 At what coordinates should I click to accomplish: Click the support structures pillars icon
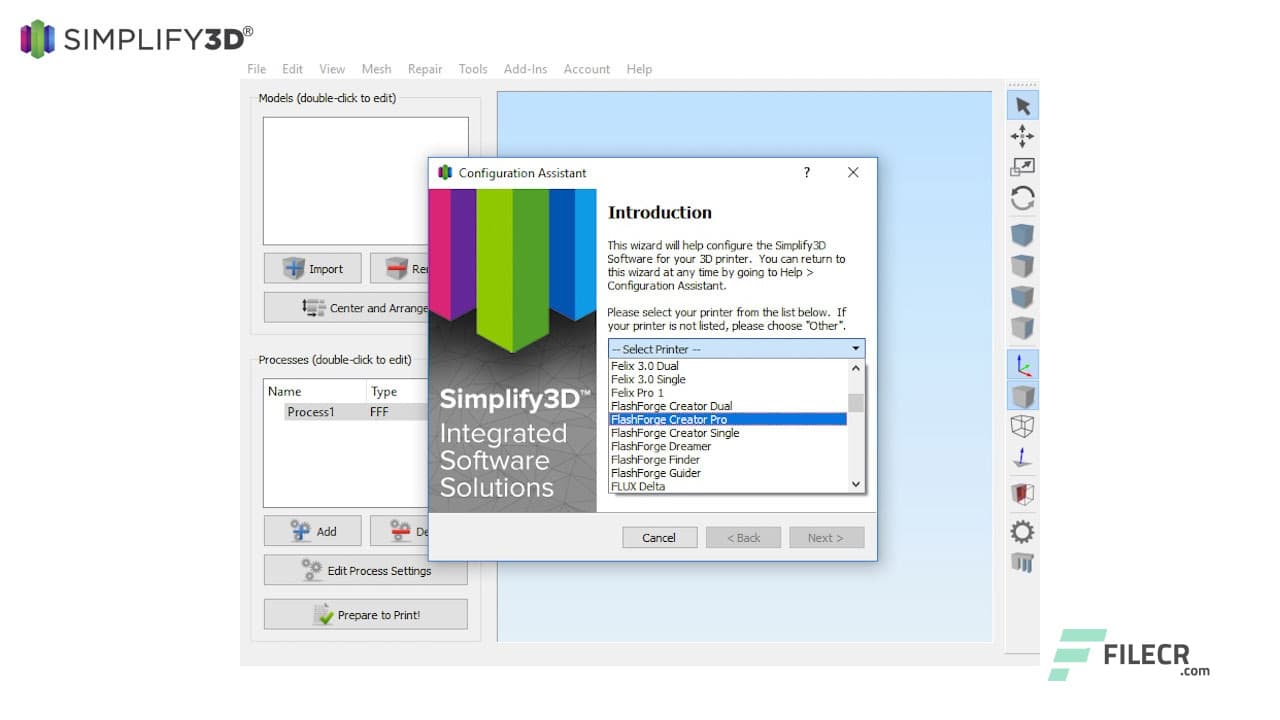[1022, 563]
